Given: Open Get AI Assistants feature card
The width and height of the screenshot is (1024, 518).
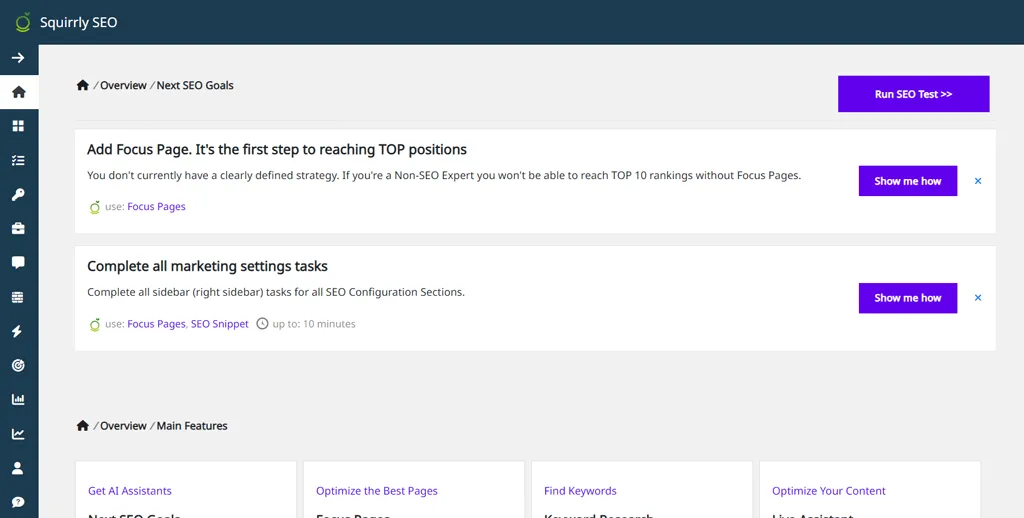Looking at the screenshot, I should tap(186, 490).
